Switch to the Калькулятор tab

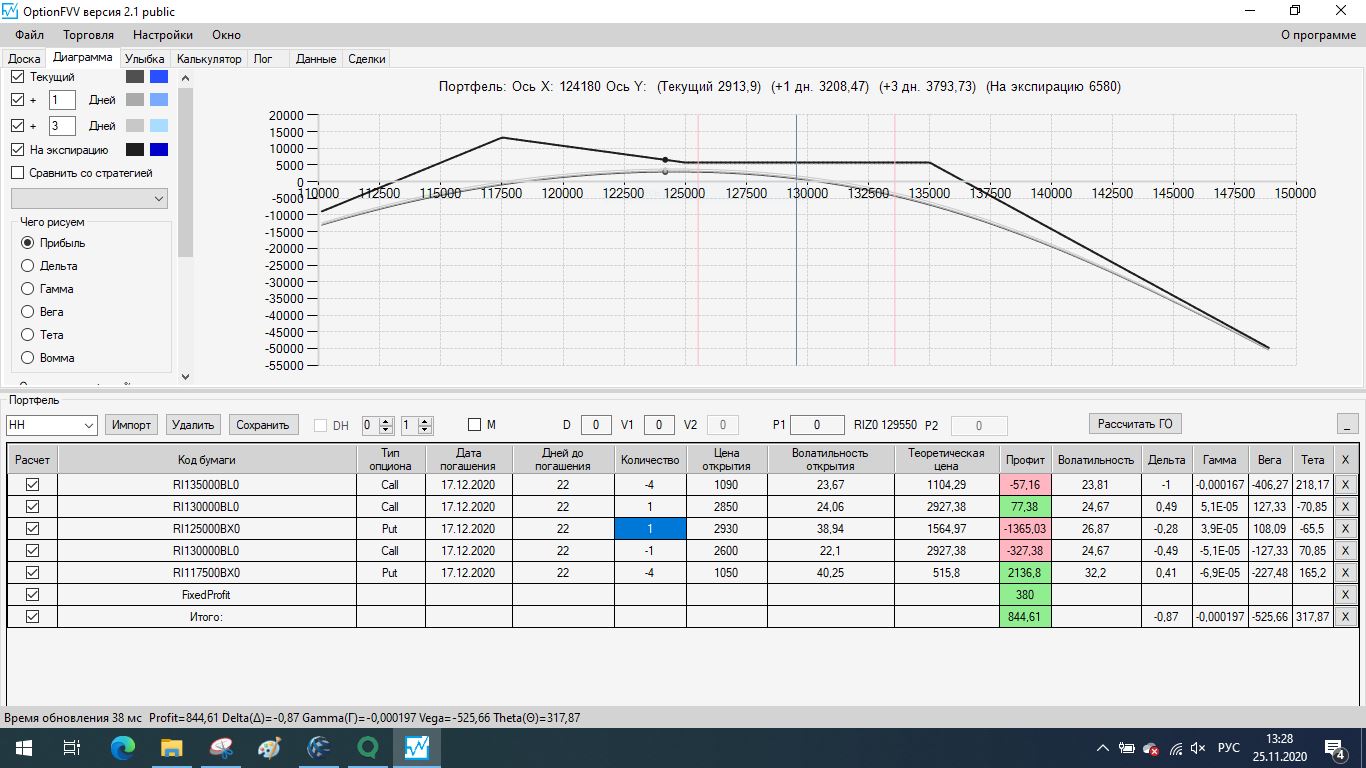point(209,59)
